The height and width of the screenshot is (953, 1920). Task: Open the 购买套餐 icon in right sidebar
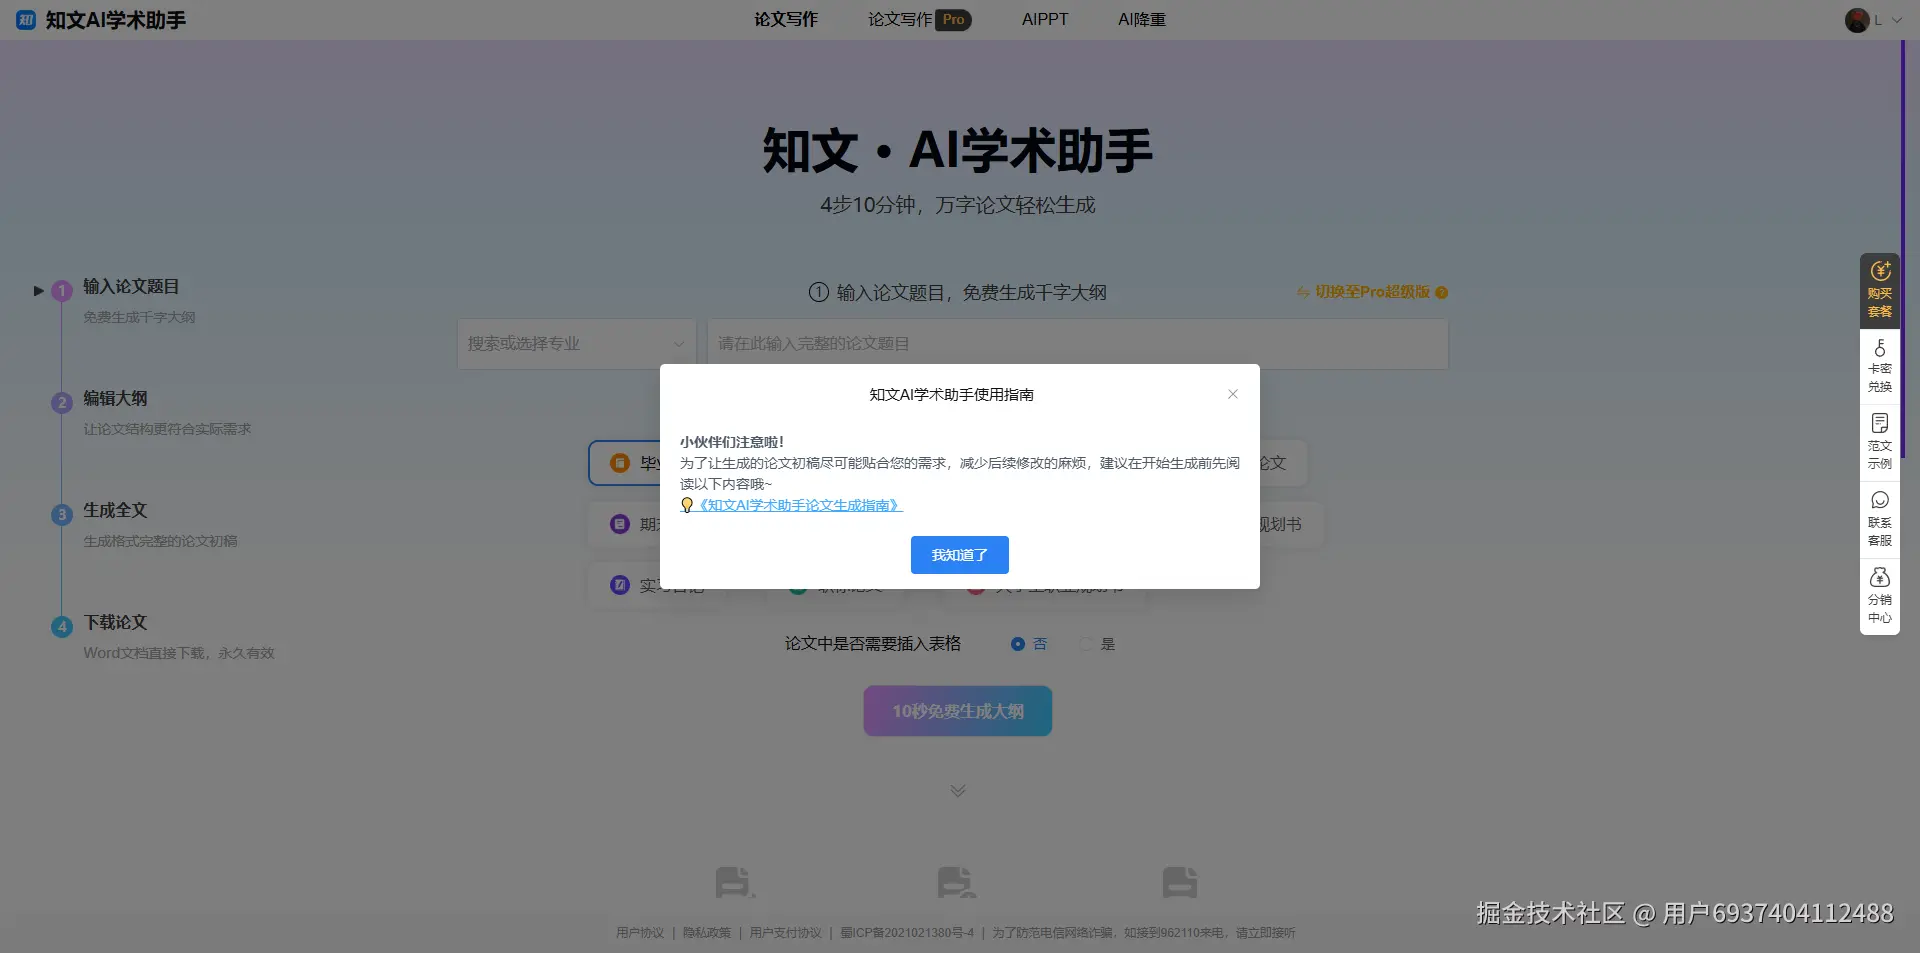tap(1879, 290)
